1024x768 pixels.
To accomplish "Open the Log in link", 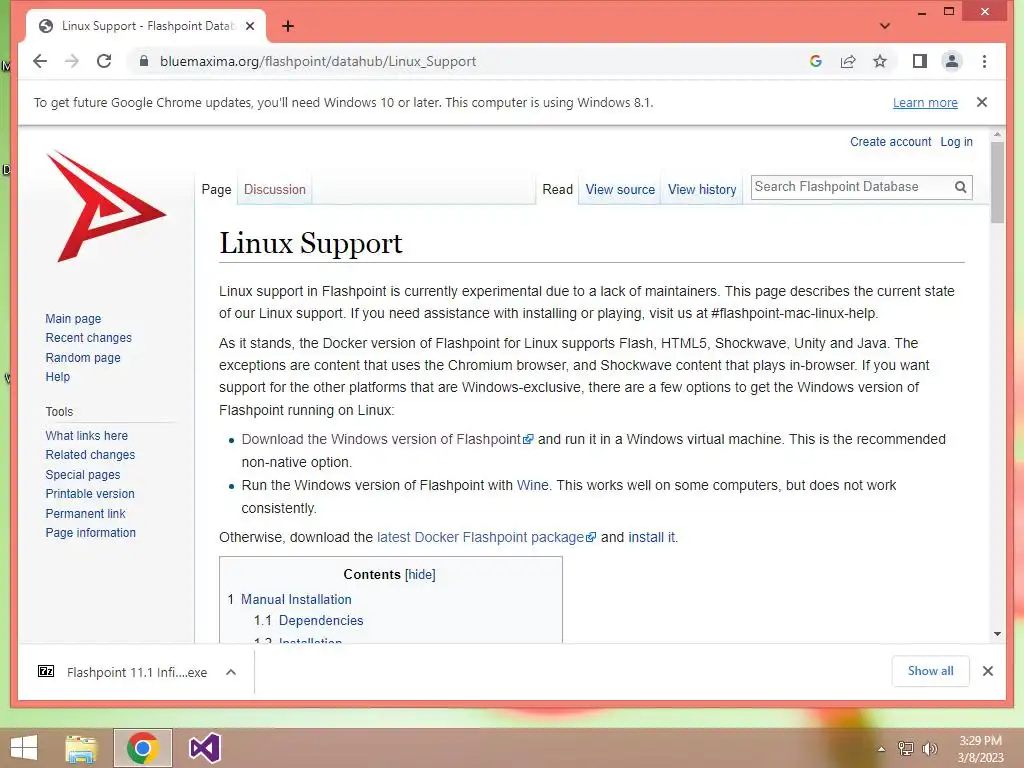I will coord(956,142).
